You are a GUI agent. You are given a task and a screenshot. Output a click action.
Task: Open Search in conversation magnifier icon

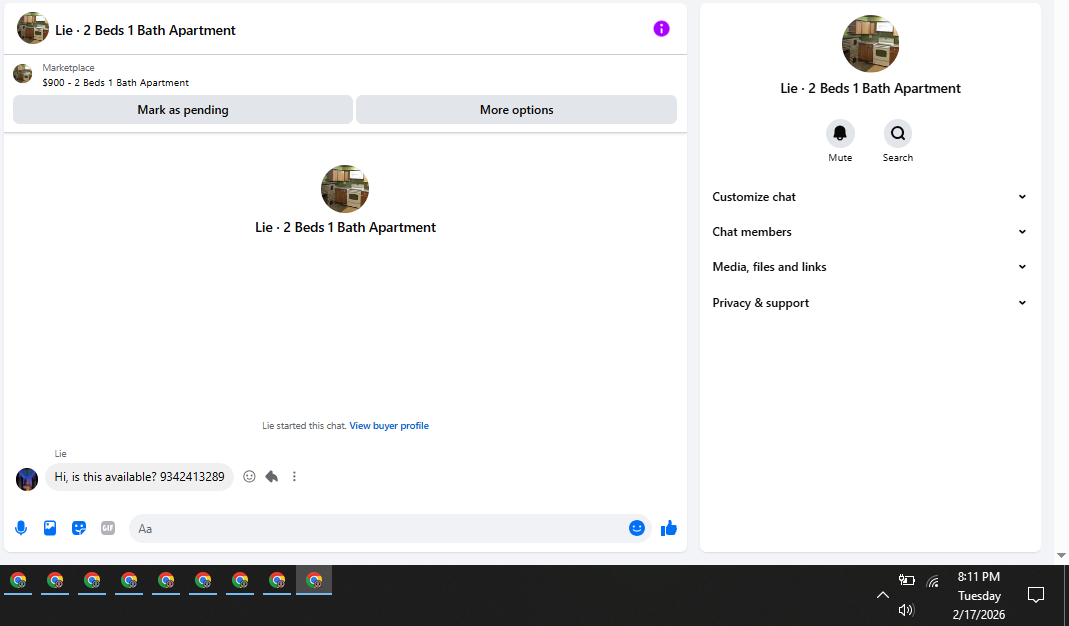click(x=898, y=133)
